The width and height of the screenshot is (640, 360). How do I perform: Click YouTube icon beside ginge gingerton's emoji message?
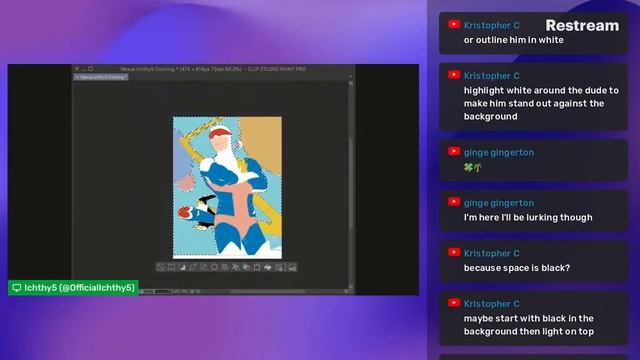454,151
